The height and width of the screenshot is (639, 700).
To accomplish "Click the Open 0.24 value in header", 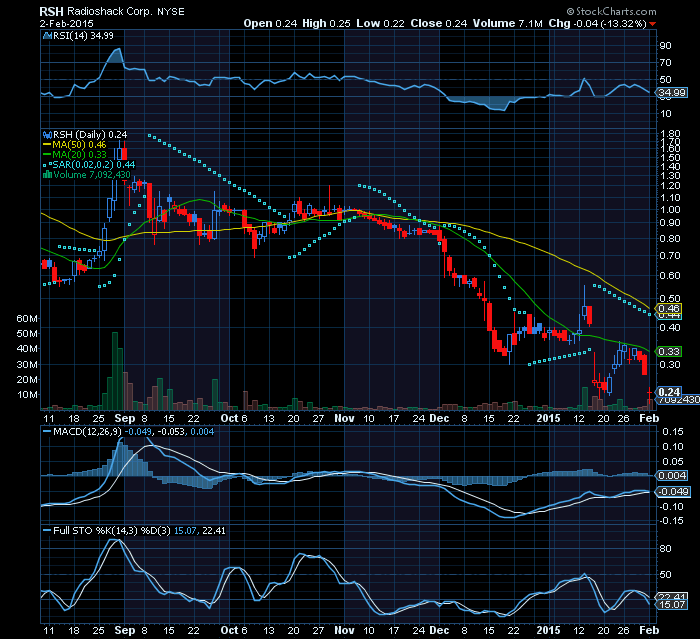I will point(270,23).
